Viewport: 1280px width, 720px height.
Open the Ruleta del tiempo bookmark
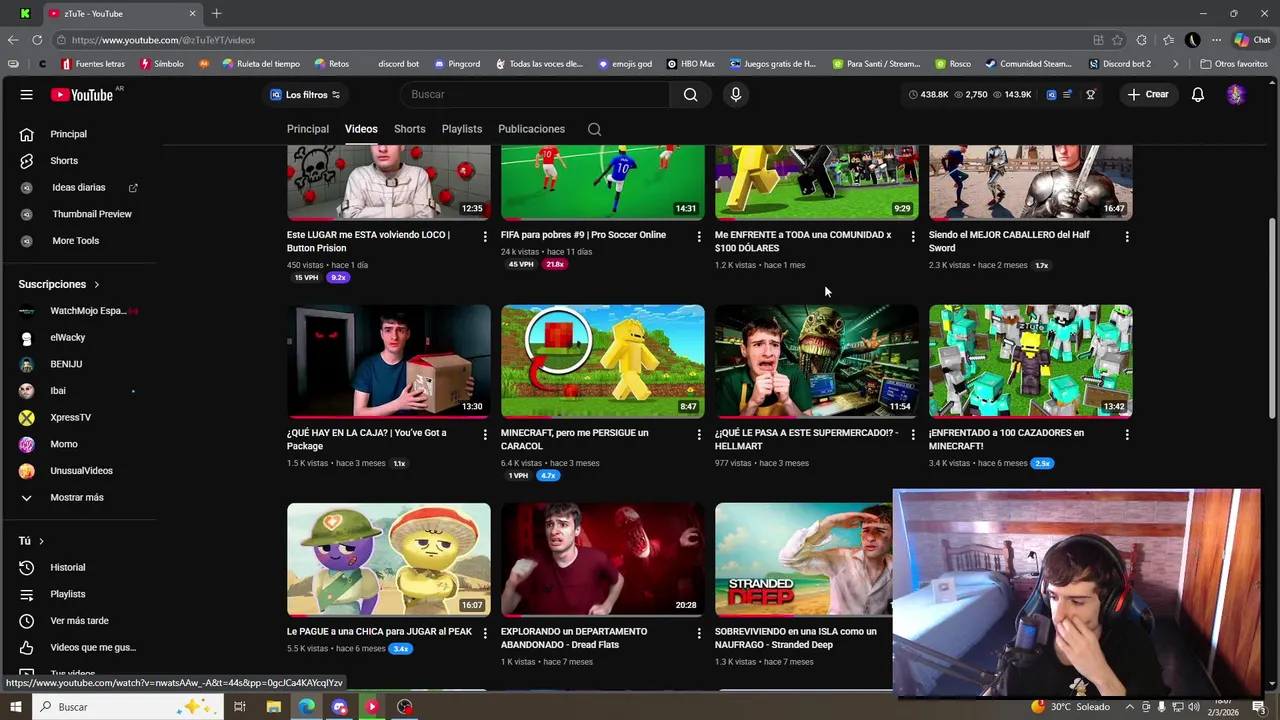pyautogui.click(x=261, y=64)
